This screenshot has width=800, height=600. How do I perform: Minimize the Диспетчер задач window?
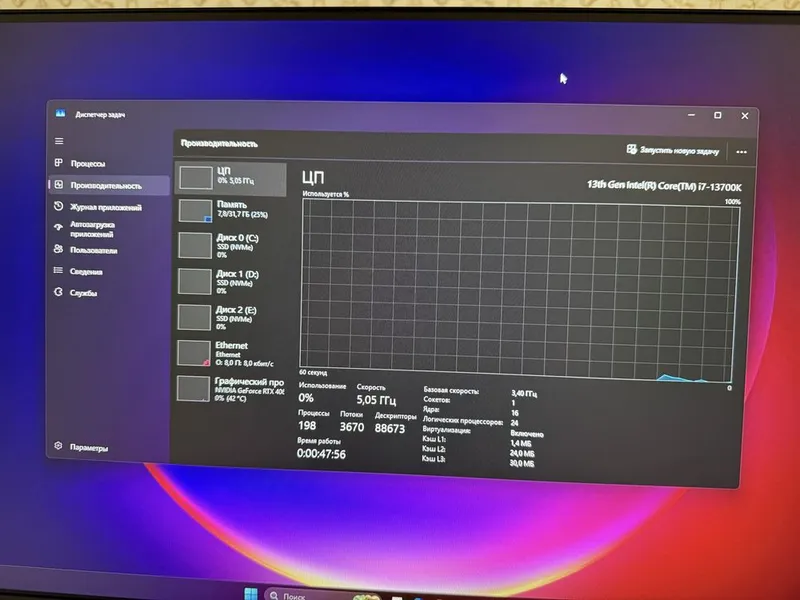pos(691,115)
